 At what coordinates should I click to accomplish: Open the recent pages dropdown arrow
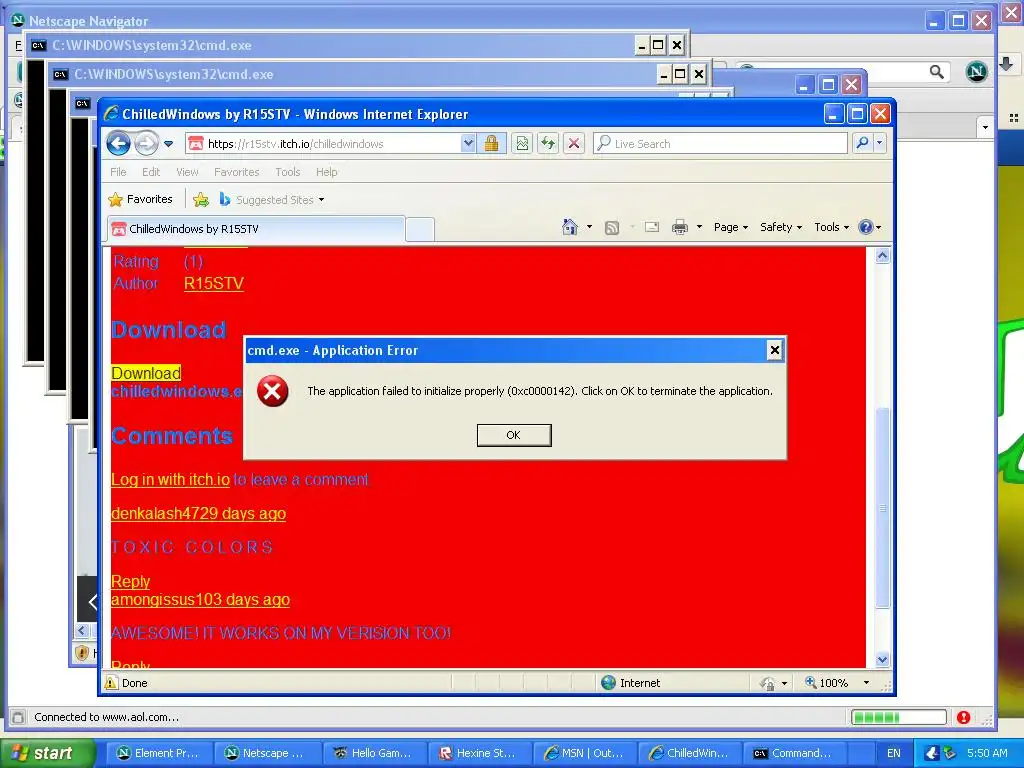click(168, 144)
